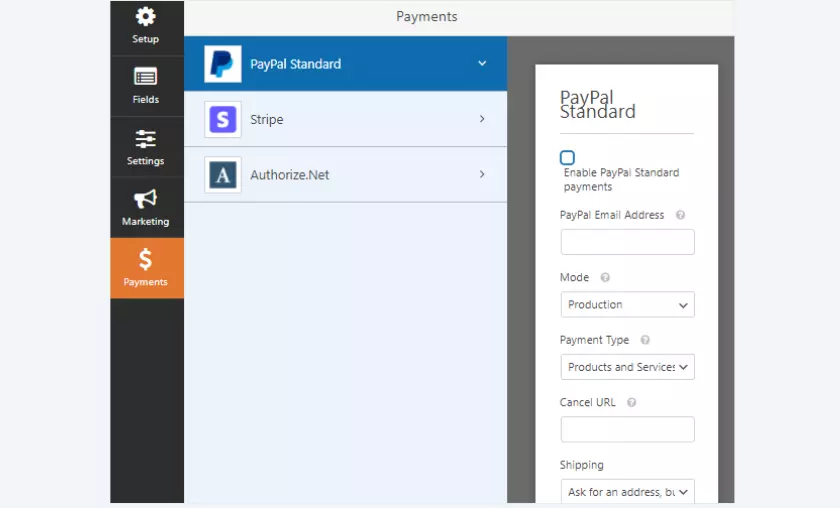Click into the Cancel URL field
The height and width of the screenshot is (508, 840).
[x=627, y=429]
